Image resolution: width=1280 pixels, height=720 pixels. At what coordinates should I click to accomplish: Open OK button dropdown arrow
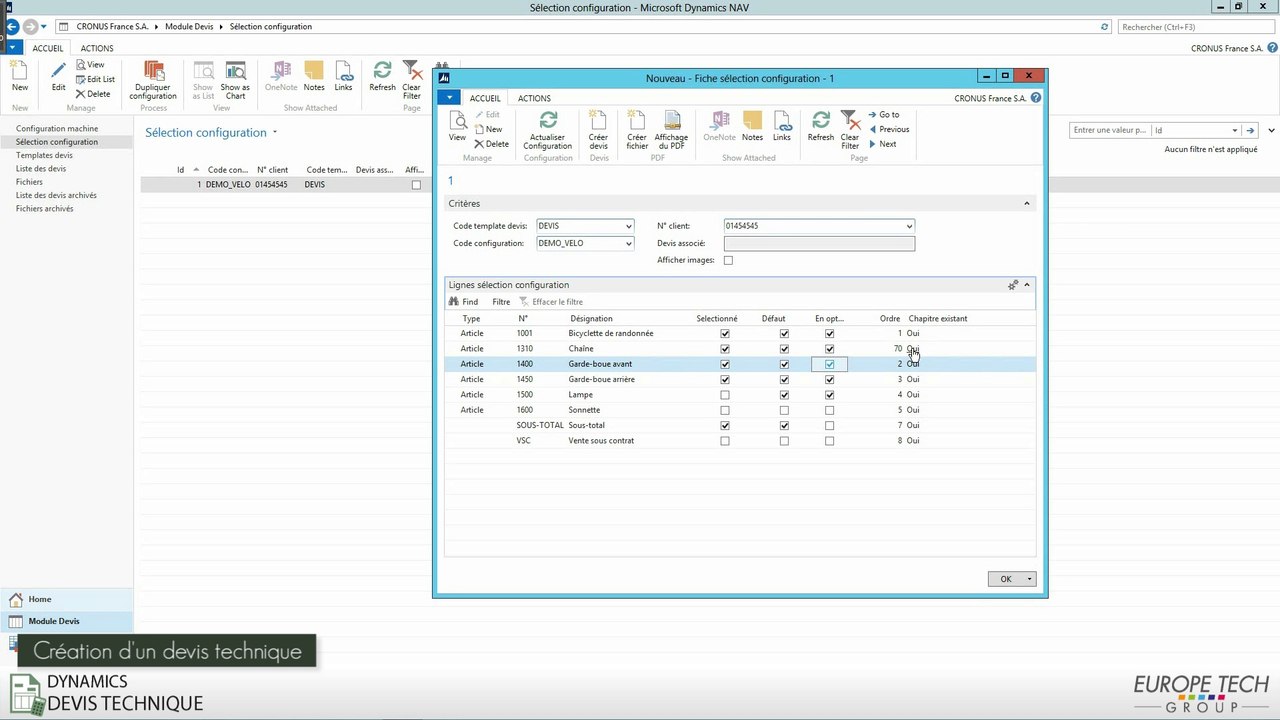1029,579
